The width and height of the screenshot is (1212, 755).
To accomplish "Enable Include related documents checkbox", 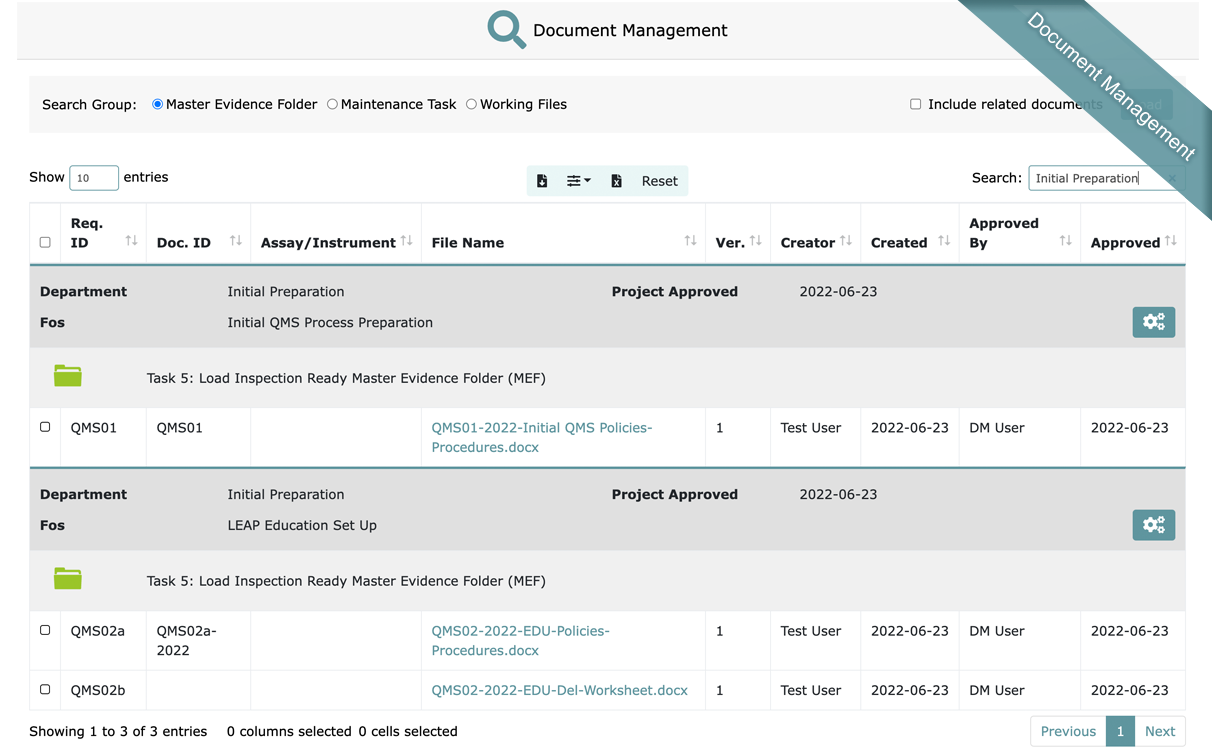I will (915, 104).
